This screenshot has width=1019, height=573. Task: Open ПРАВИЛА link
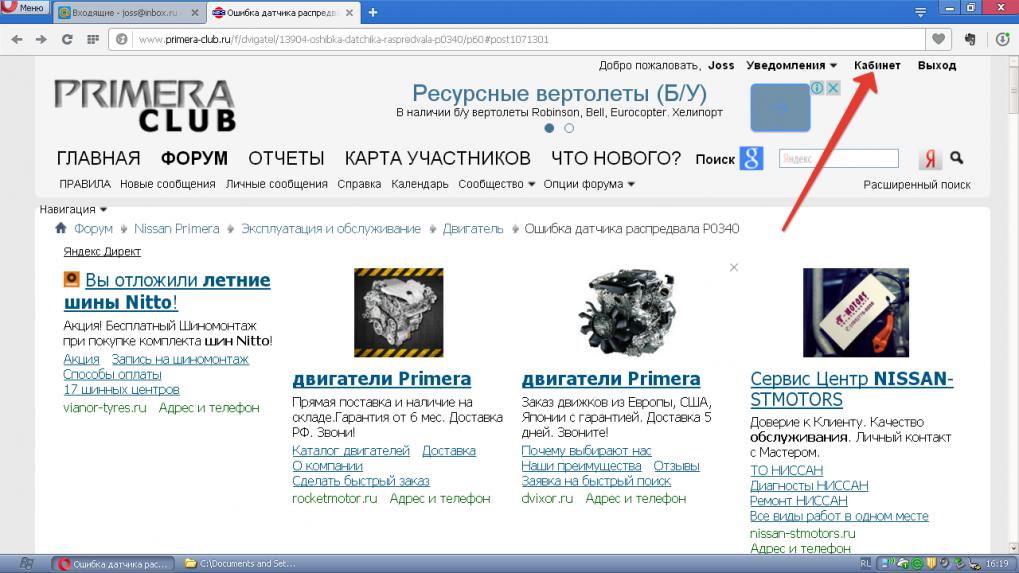(x=85, y=184)
